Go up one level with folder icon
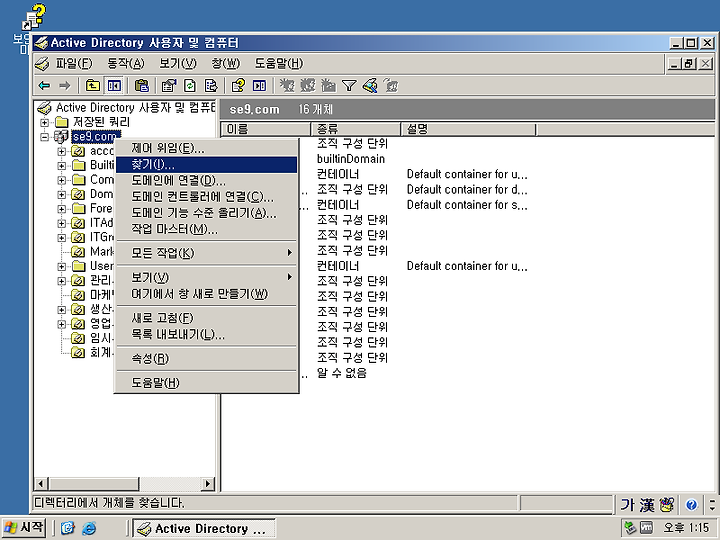This screenshot has height=540, width=720. tap(93, 85)
